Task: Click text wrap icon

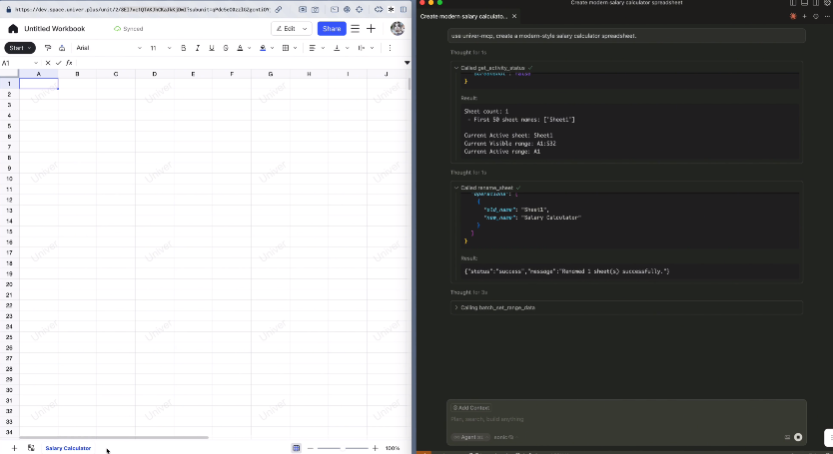Action: click(x=361, y=48)
